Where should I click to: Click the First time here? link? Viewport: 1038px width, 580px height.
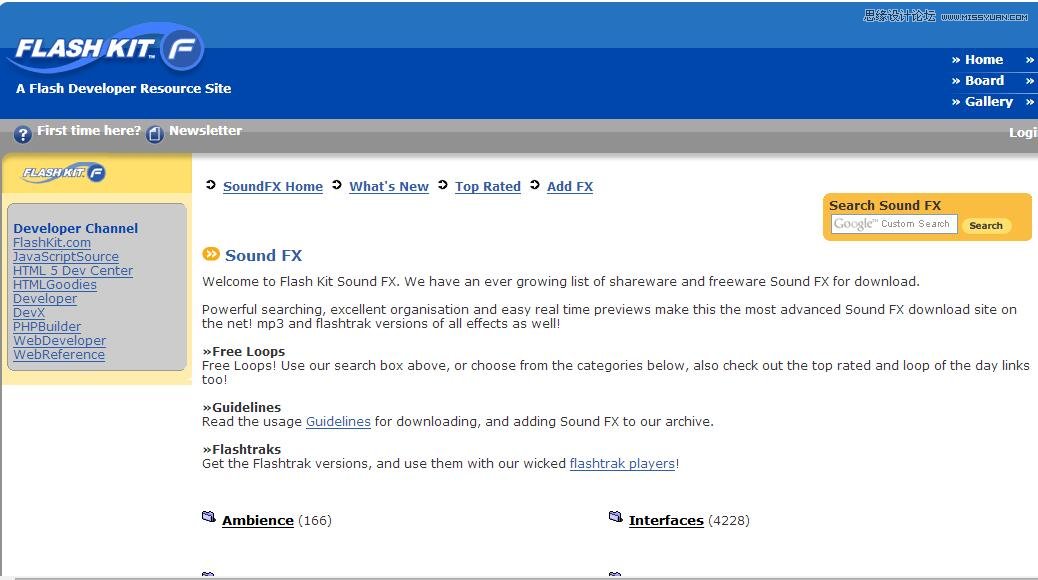89,130
